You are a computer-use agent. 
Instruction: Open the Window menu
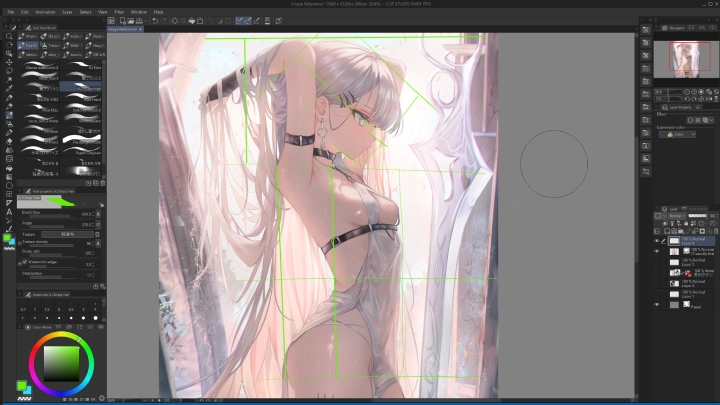coord(139,12)
